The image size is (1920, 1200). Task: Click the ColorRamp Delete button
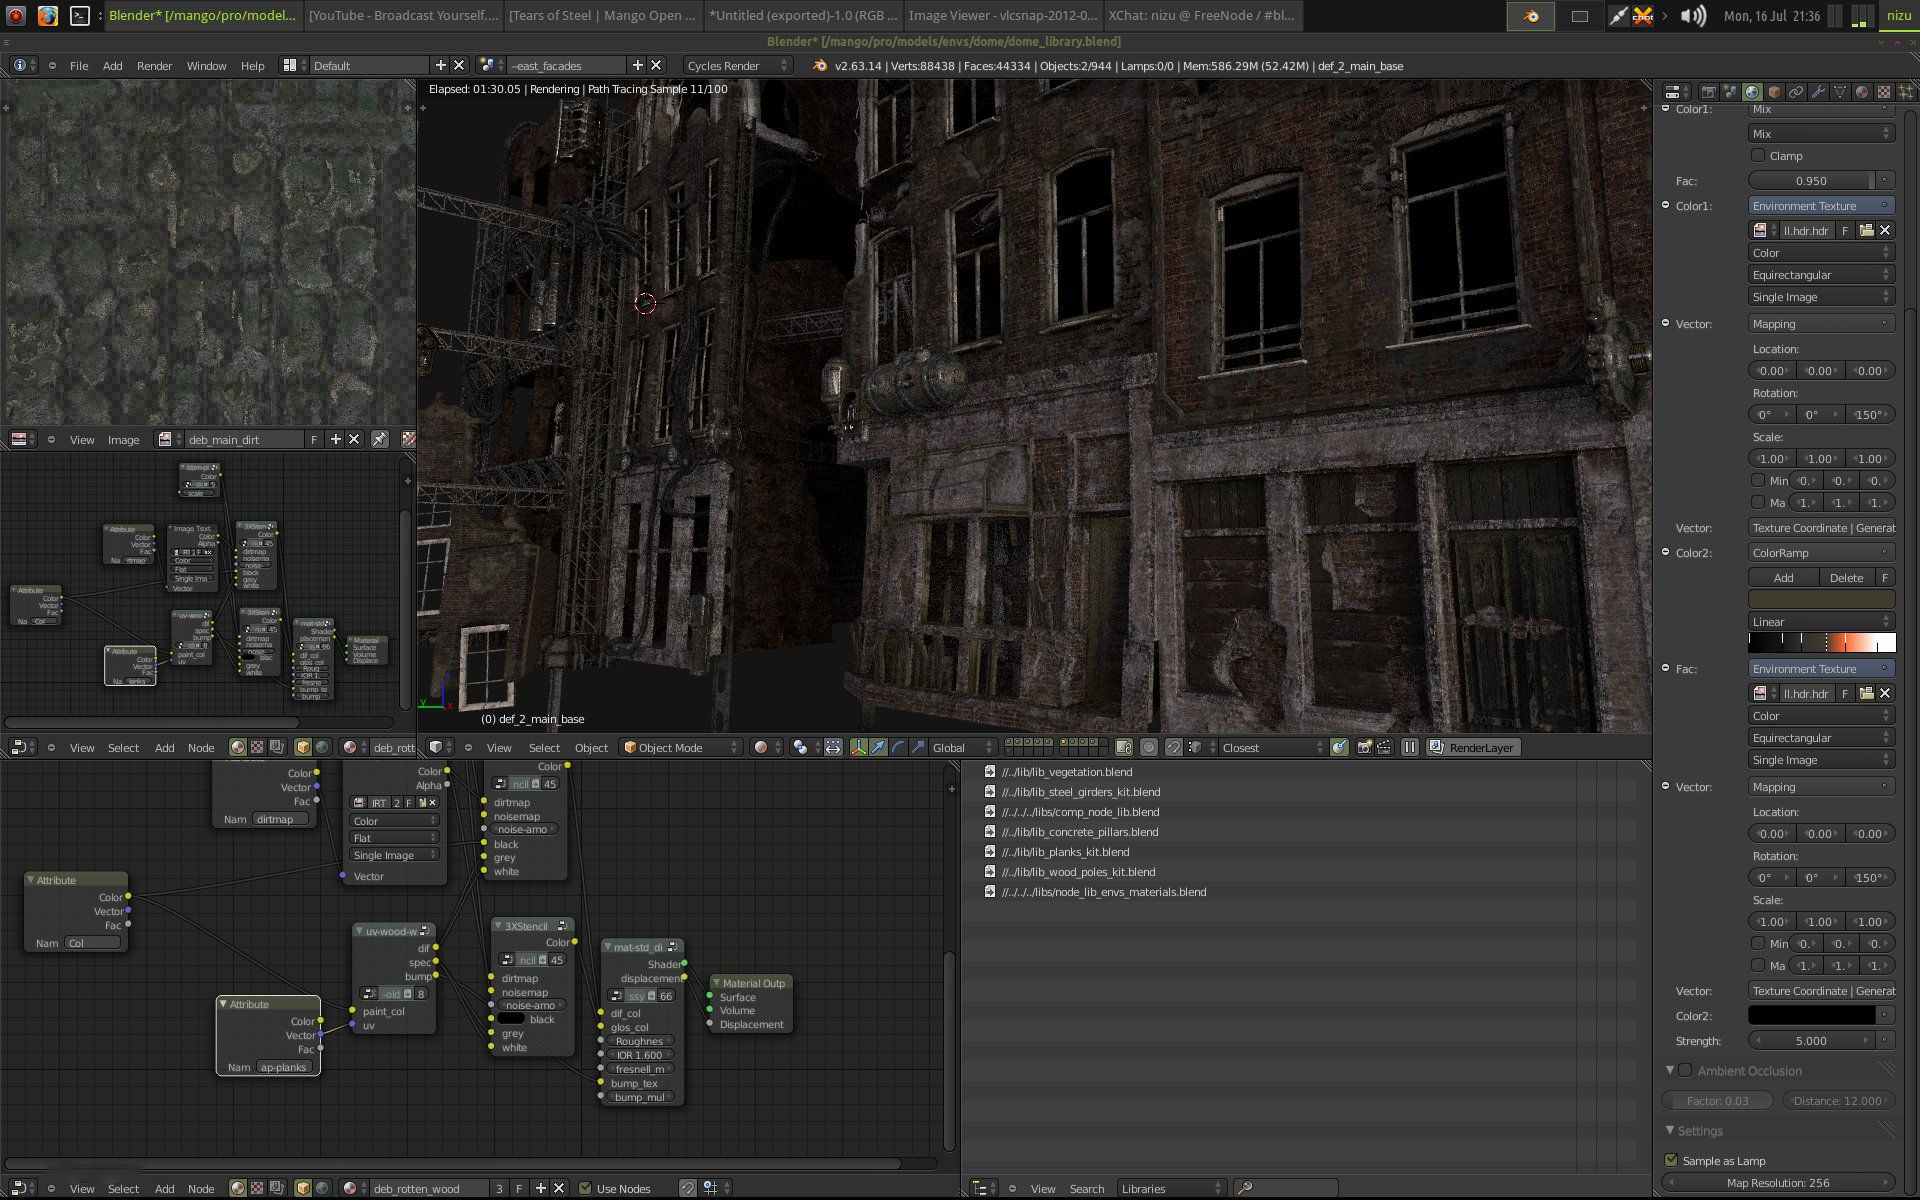1846,577
